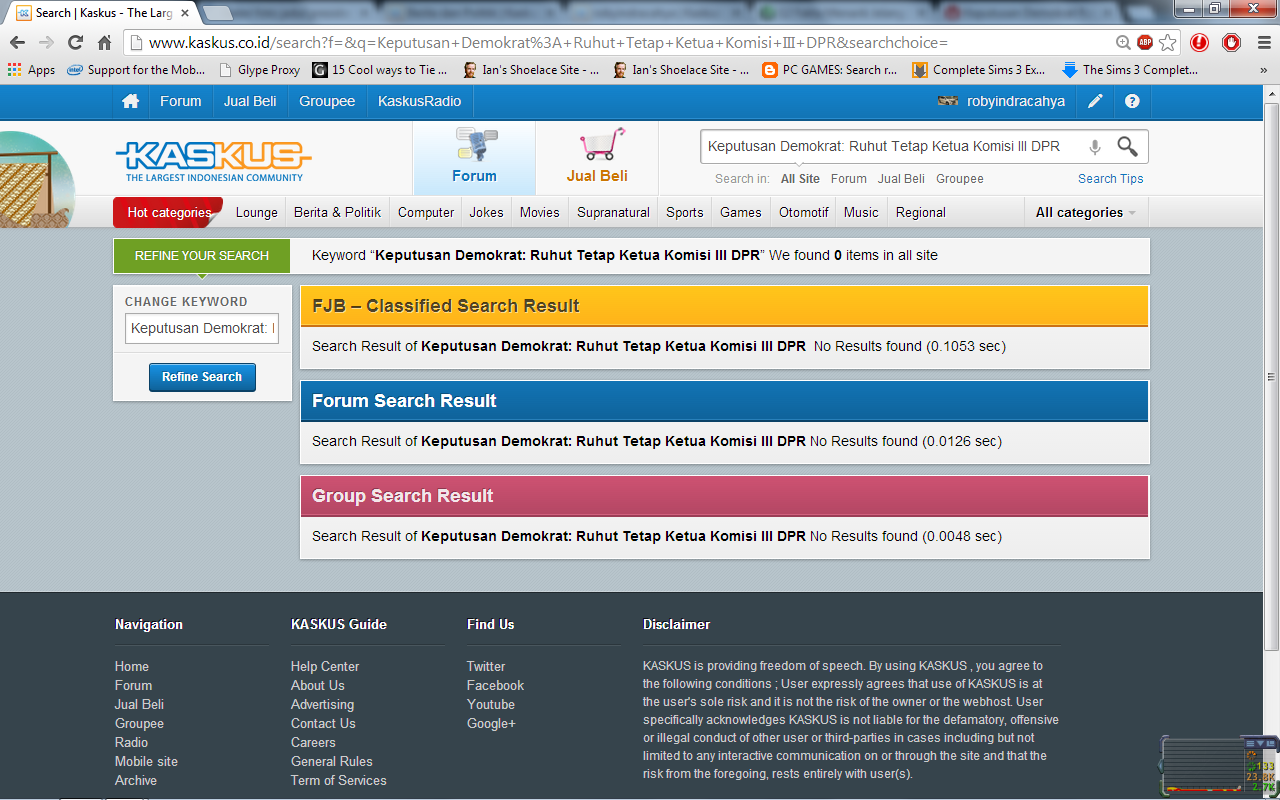Viewport: 1280px width, 800px height.
Task: Click the KASKUS logo
Action: [213, 160]
